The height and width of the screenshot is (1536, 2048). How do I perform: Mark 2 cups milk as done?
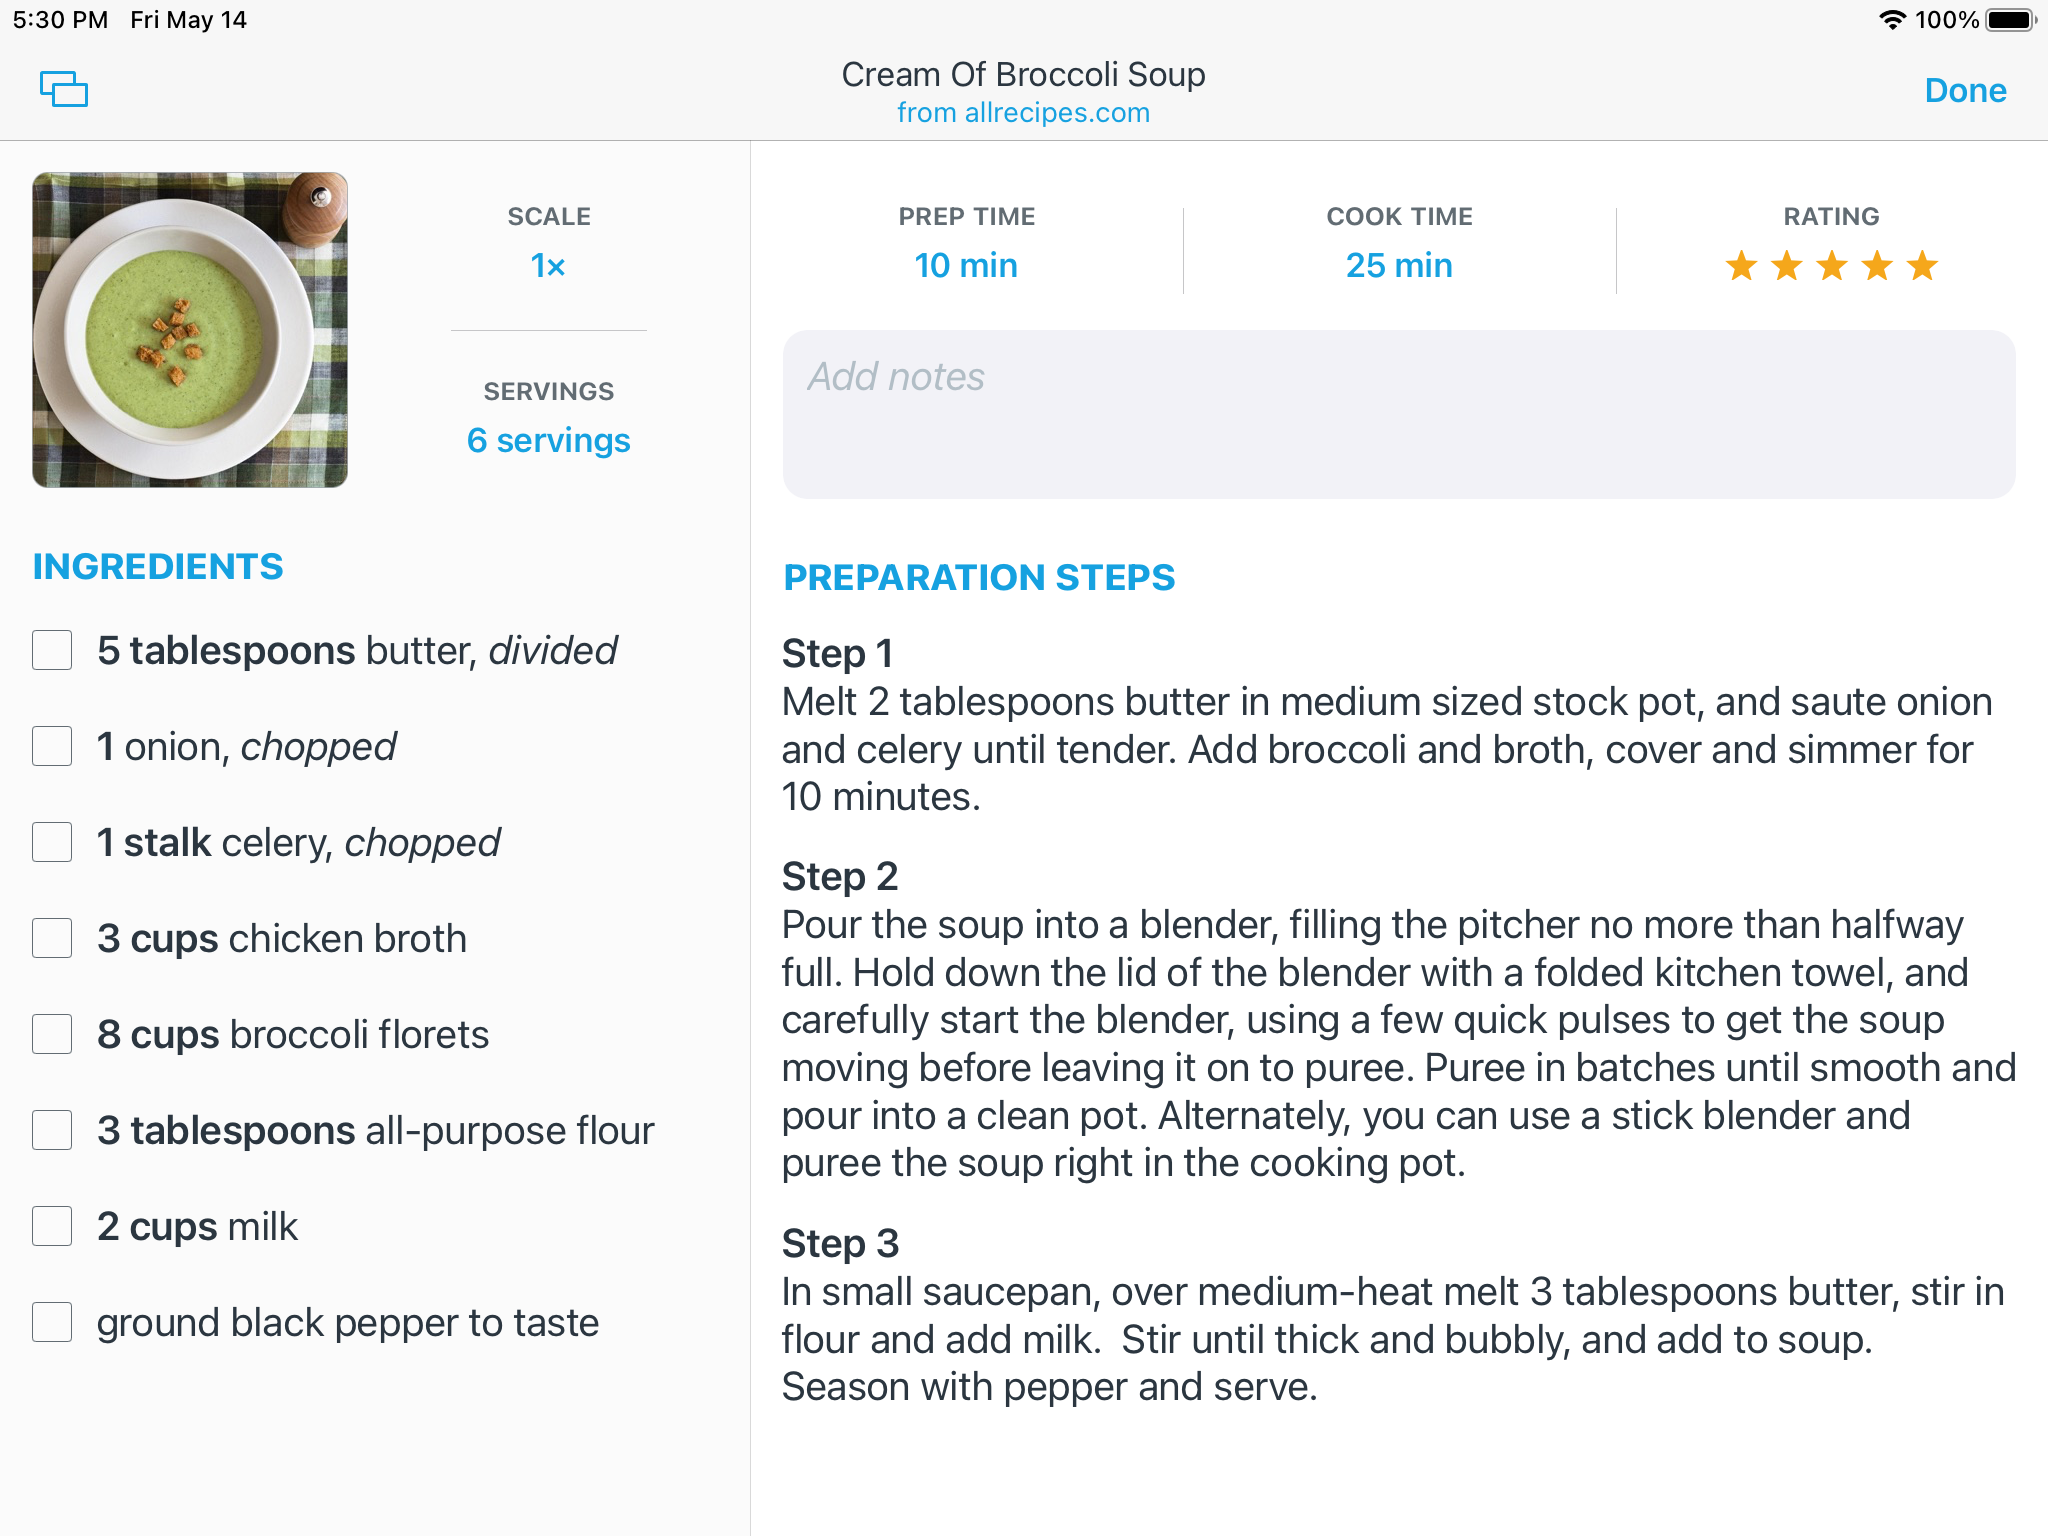[52, 1226]
